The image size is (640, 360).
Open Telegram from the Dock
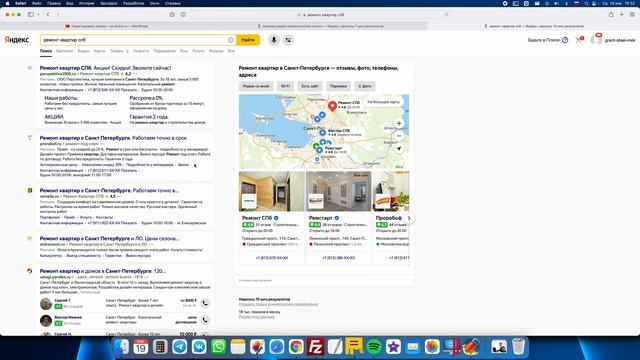(179, 347)
